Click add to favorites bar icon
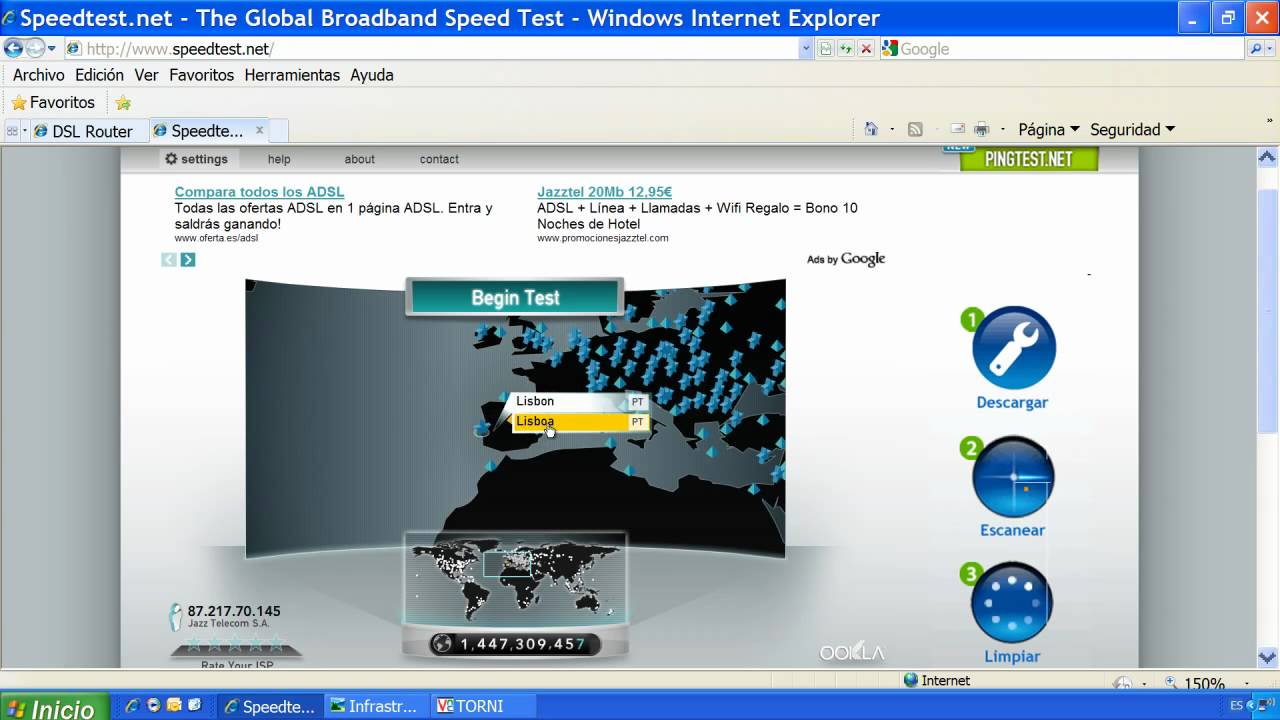Screen dimensions: 1280x720 123,103
